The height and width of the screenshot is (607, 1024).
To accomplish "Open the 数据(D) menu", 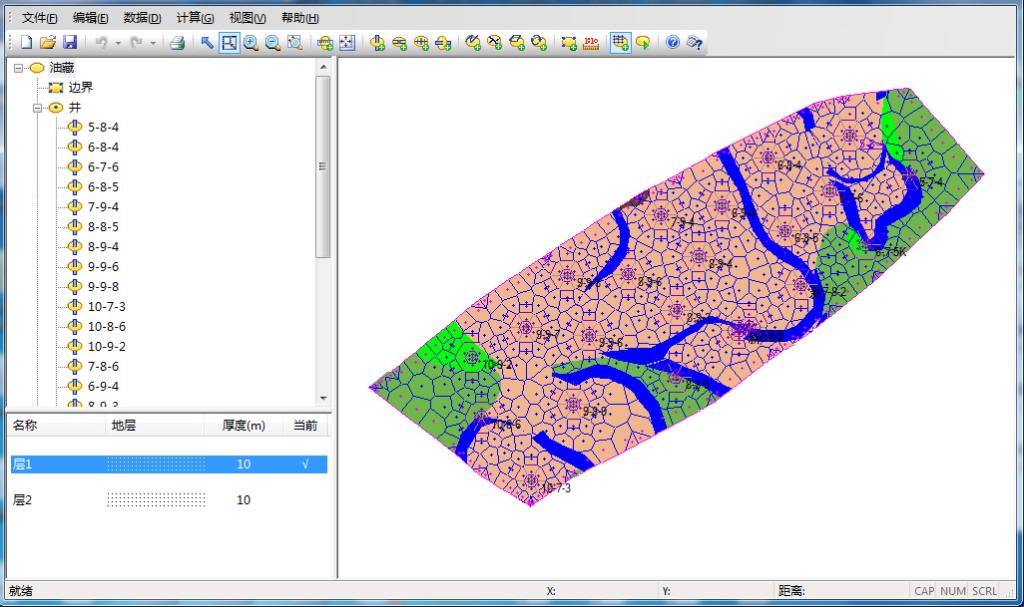I will click(x=142, y=18).
